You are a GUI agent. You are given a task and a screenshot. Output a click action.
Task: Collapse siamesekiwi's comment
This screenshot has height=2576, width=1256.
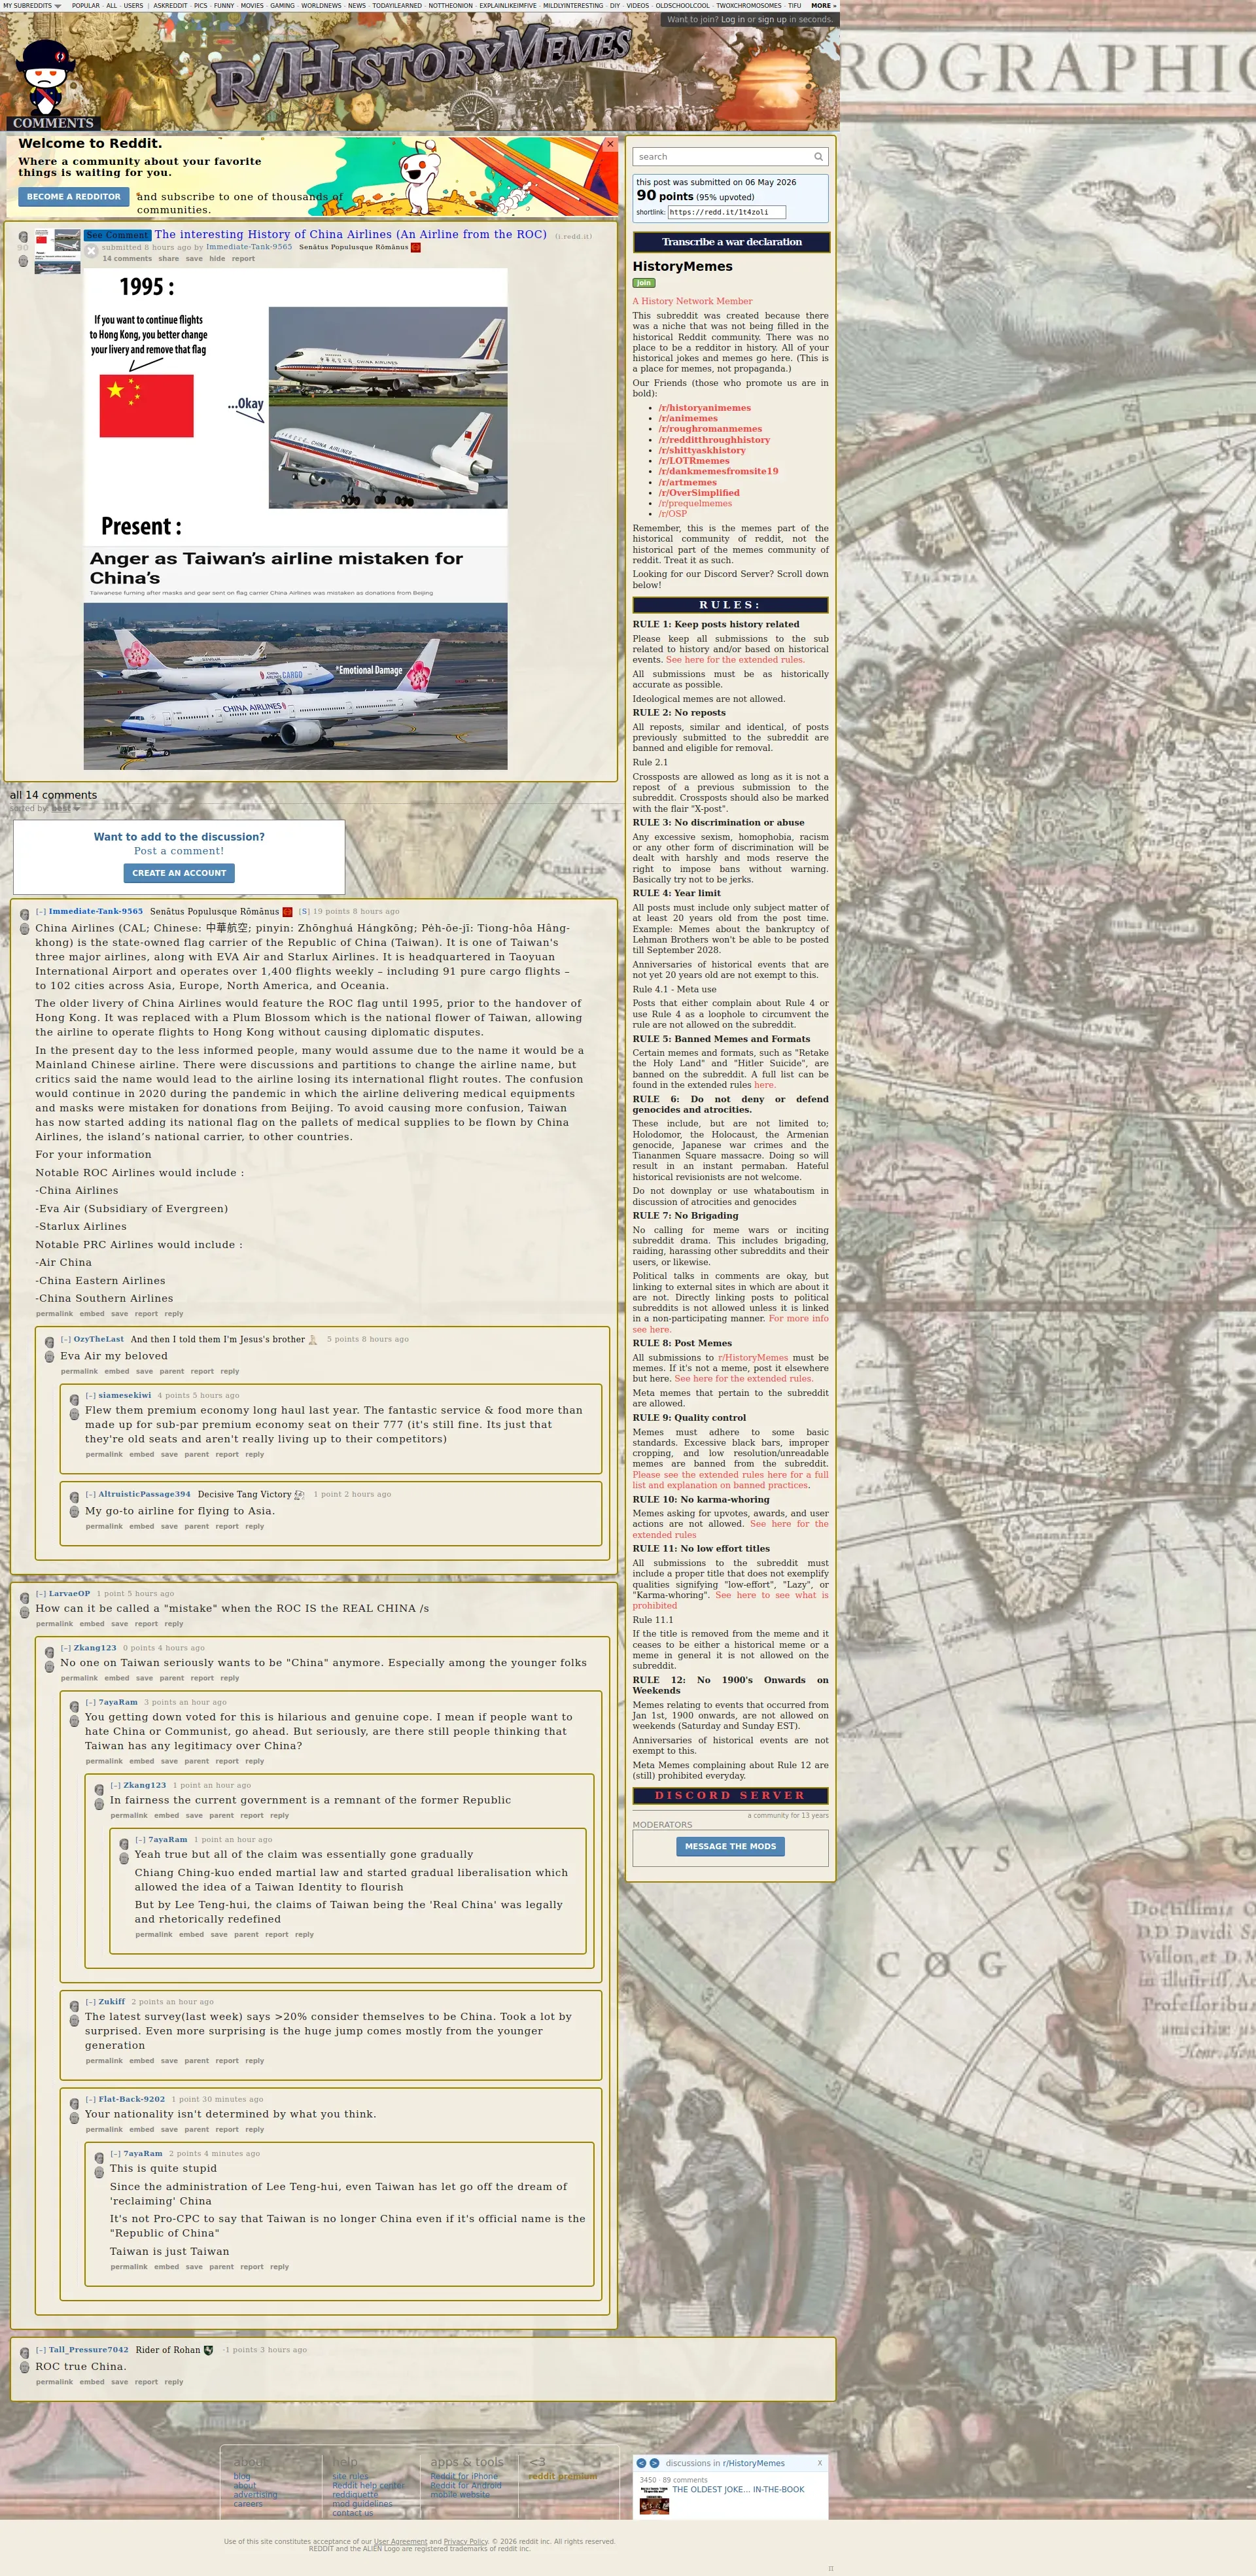(90, 1395)
